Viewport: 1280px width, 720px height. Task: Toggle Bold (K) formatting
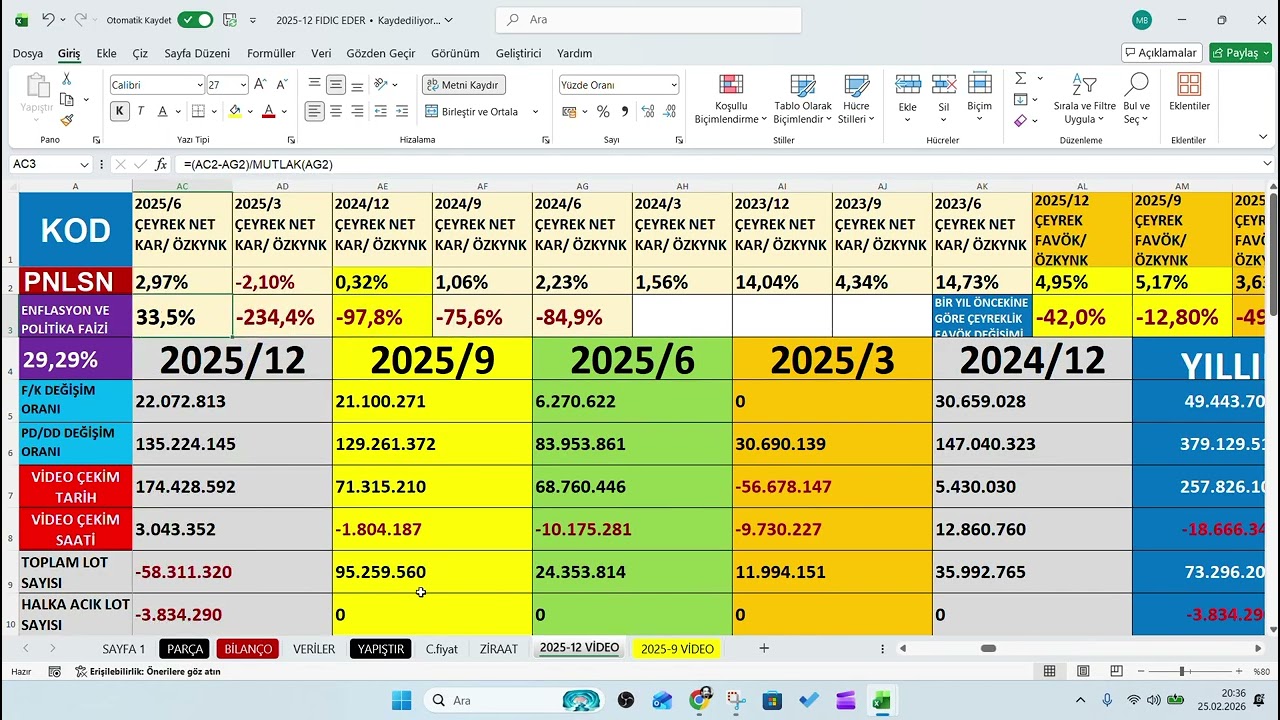[120, 111]
